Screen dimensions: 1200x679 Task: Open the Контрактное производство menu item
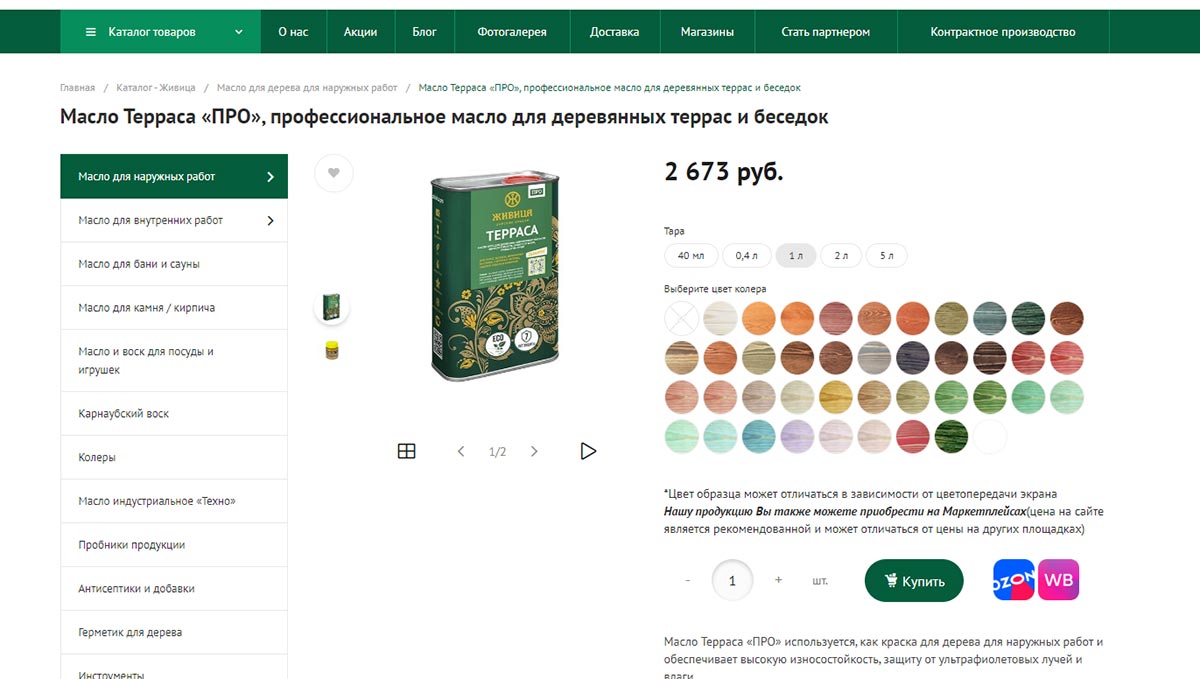[1003, 32]
